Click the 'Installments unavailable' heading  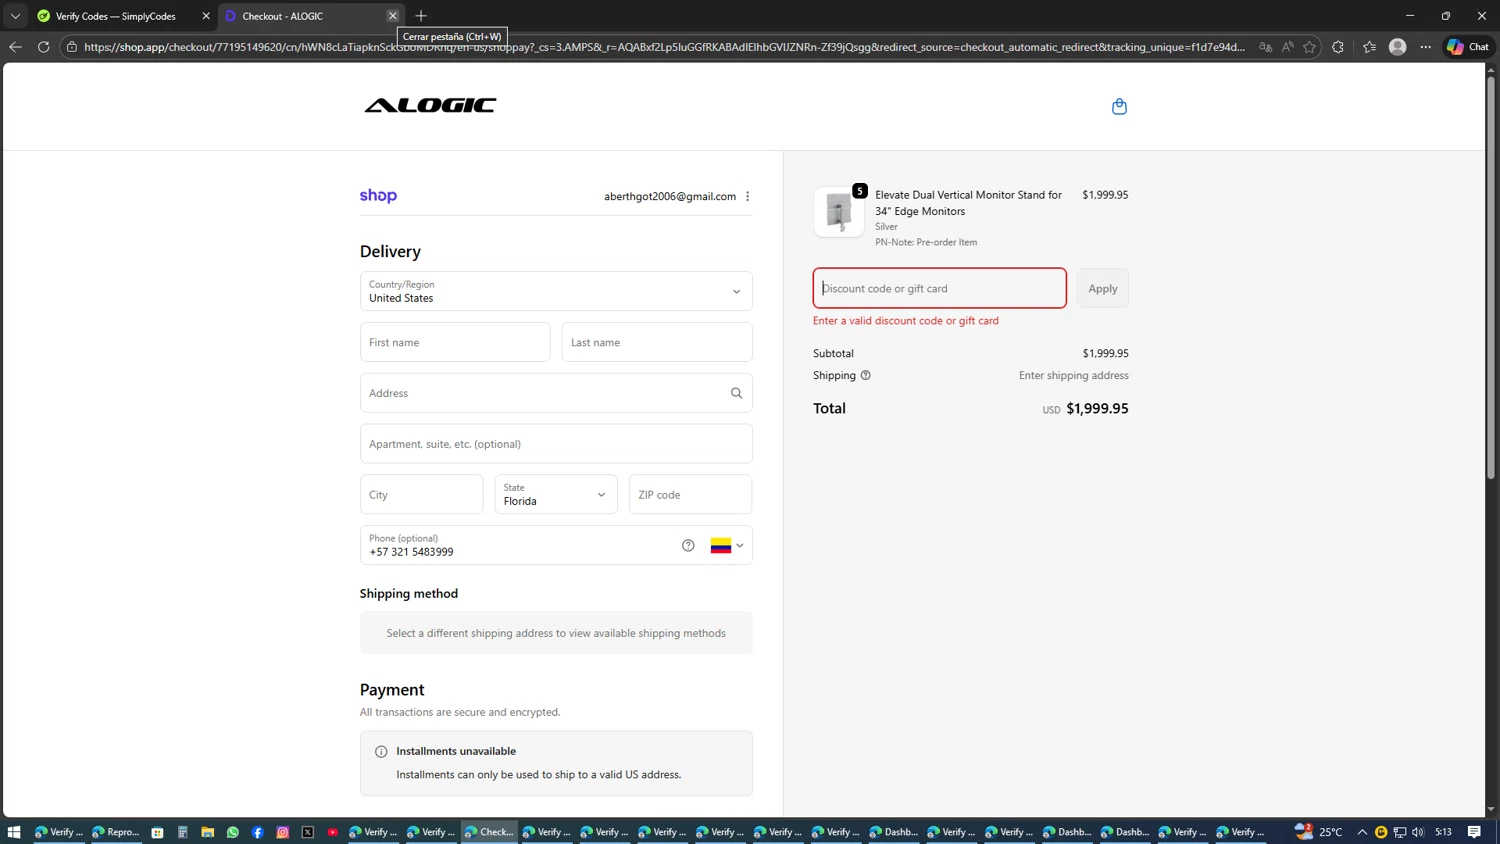click(456, 751)
